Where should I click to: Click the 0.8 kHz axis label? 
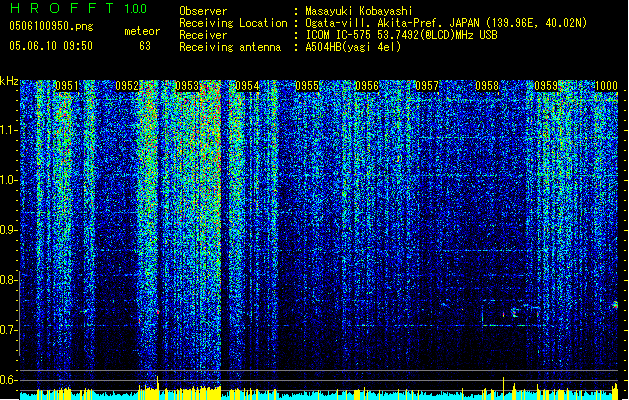tap(8, 280)
